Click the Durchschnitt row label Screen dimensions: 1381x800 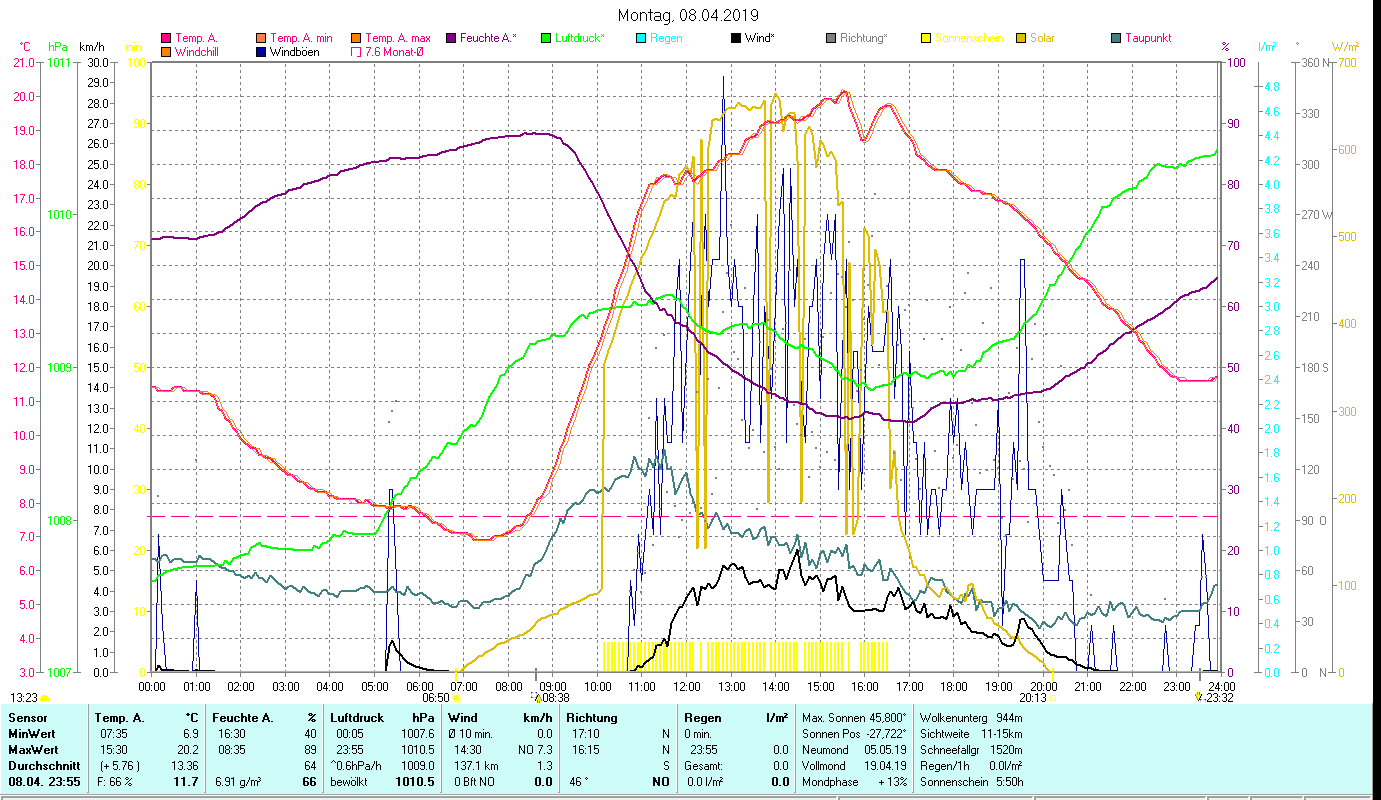(x=42, y=766)
